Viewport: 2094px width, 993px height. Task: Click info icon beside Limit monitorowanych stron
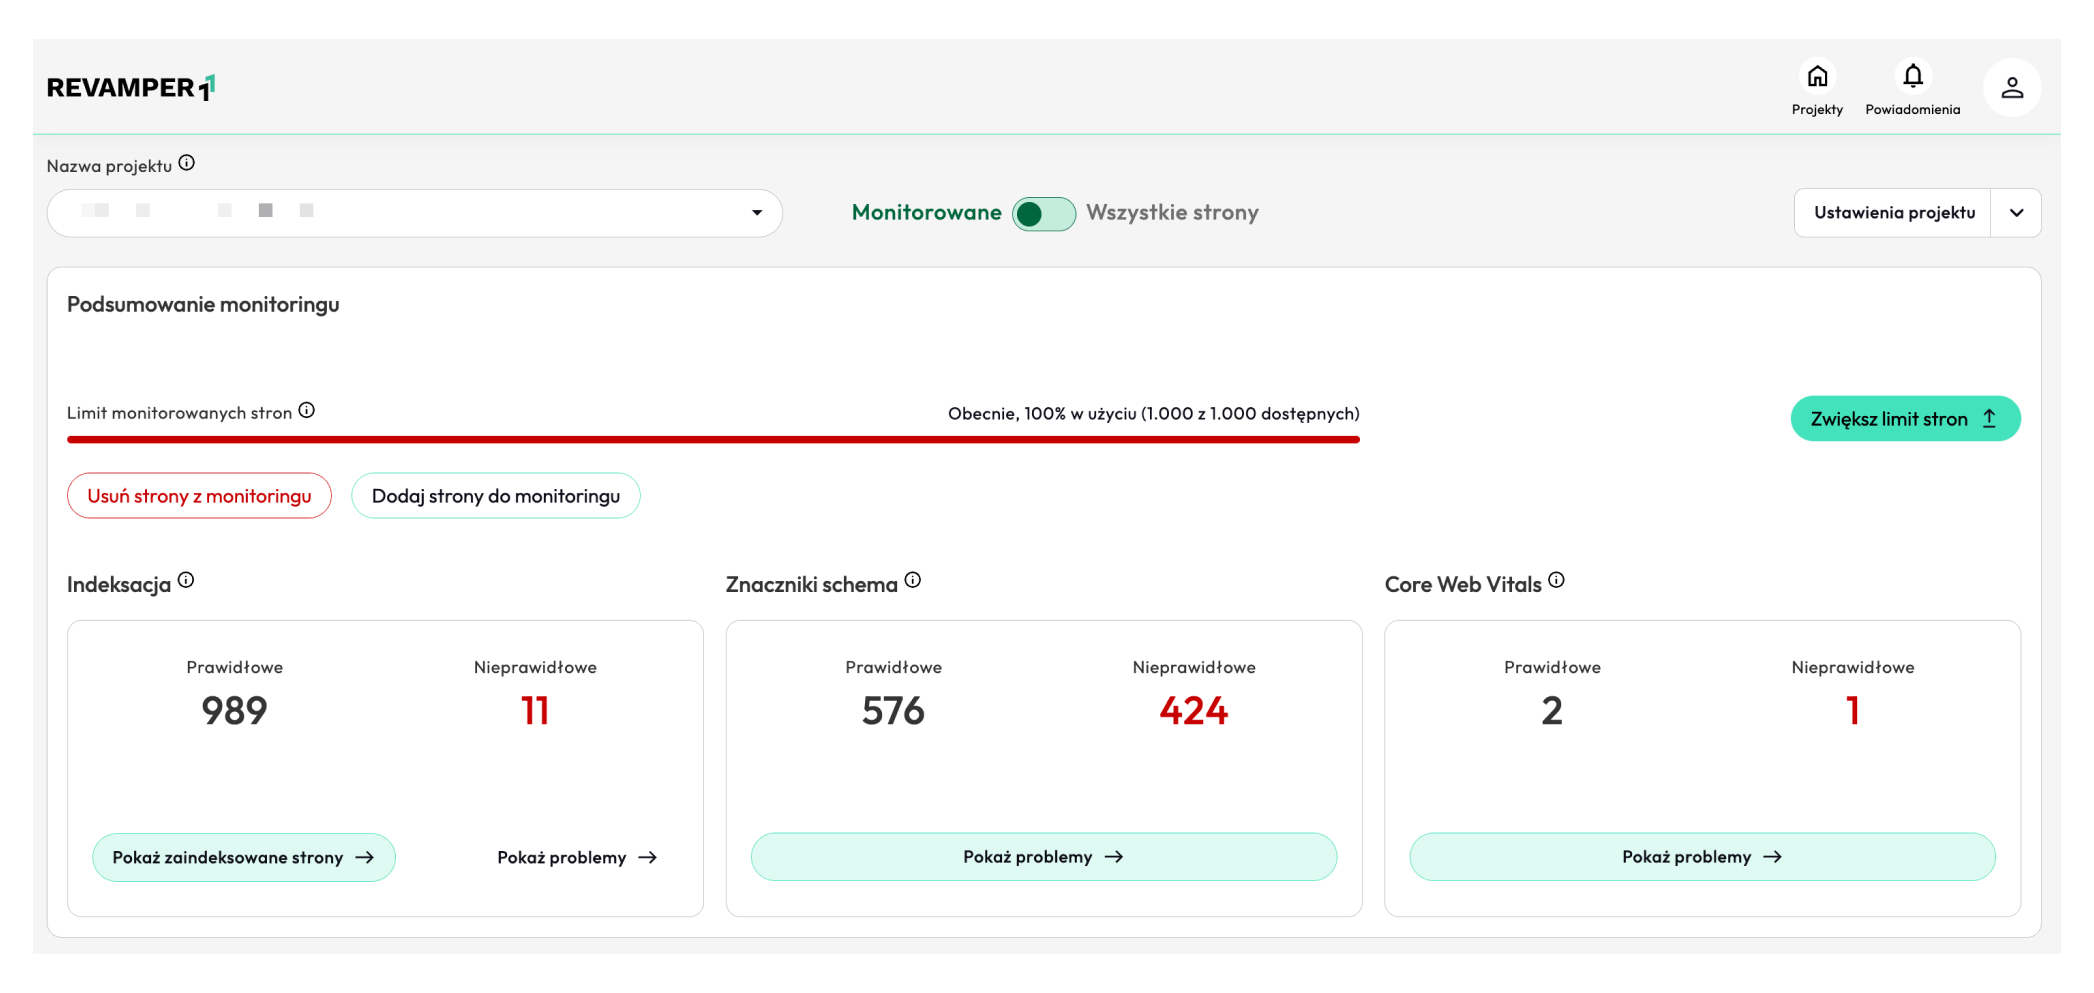pyautogui.click(x=307, y=410)
